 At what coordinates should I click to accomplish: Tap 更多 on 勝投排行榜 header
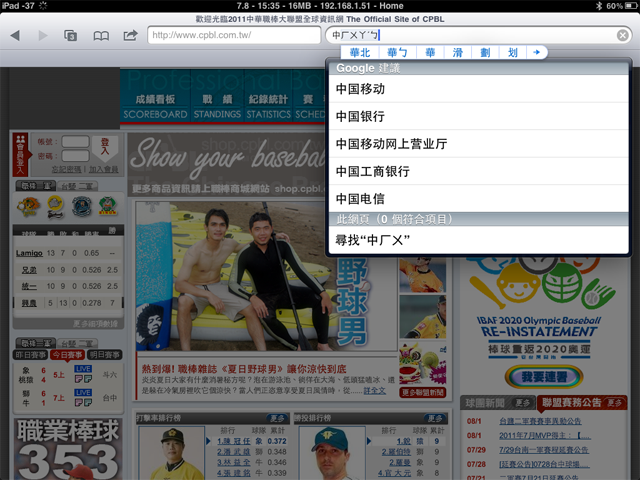coord(435,418)
